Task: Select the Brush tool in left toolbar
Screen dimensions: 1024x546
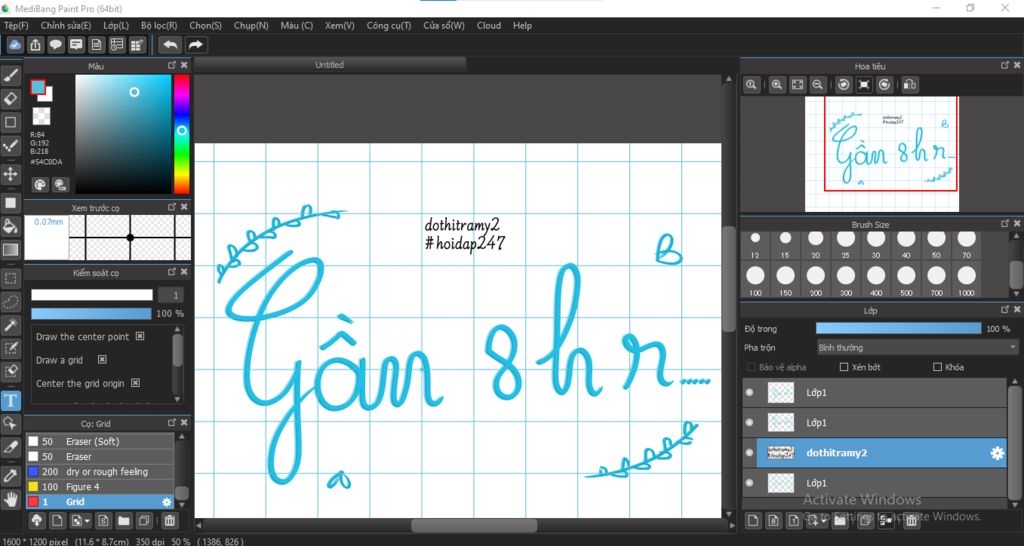Action: [x=10, y=76]
